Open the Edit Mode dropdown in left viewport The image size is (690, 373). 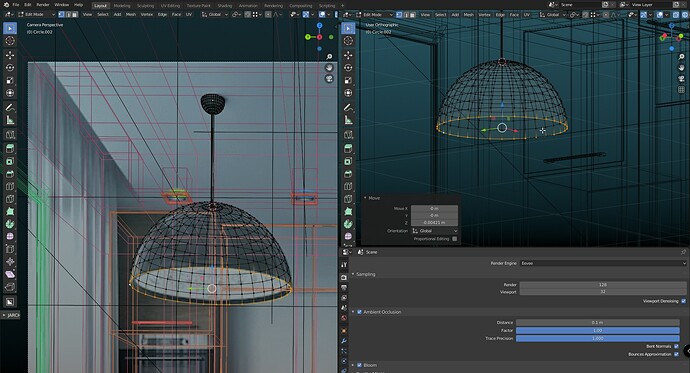pyautogui.click(x=37, y=15)
